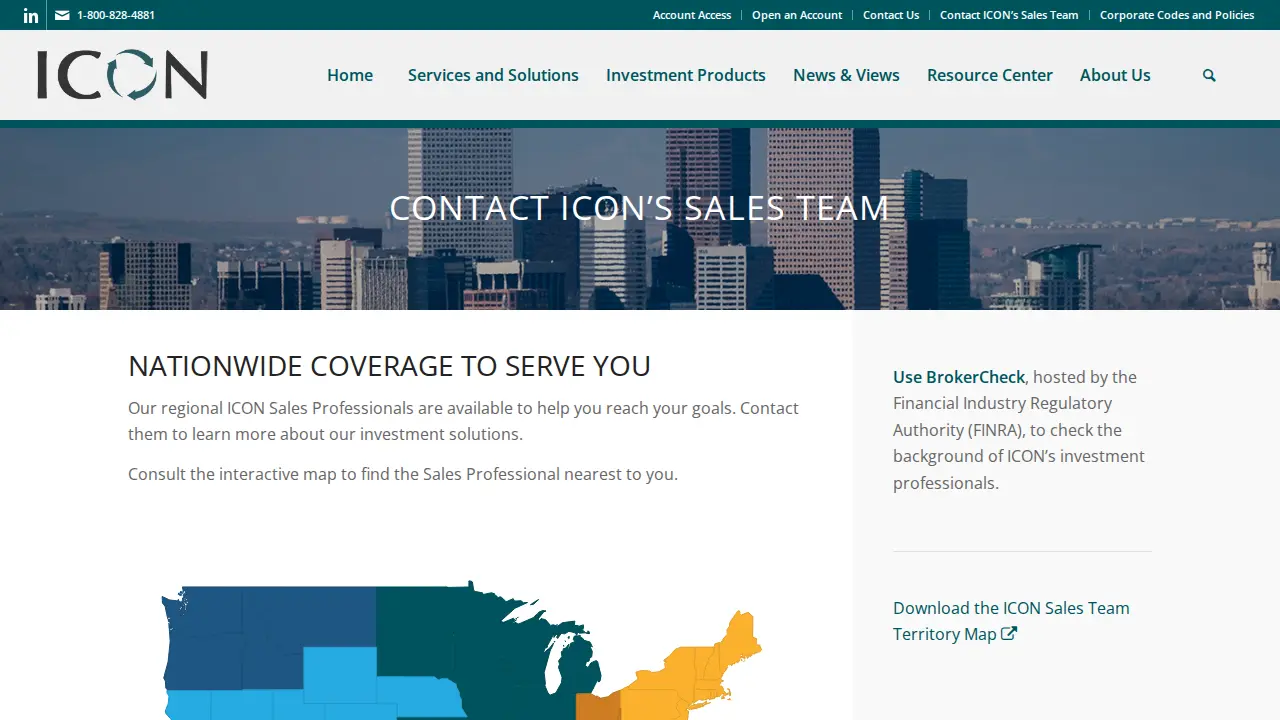Open the search magnifier icon
Screen dimensions: 1280x720
click(1209, 75)
